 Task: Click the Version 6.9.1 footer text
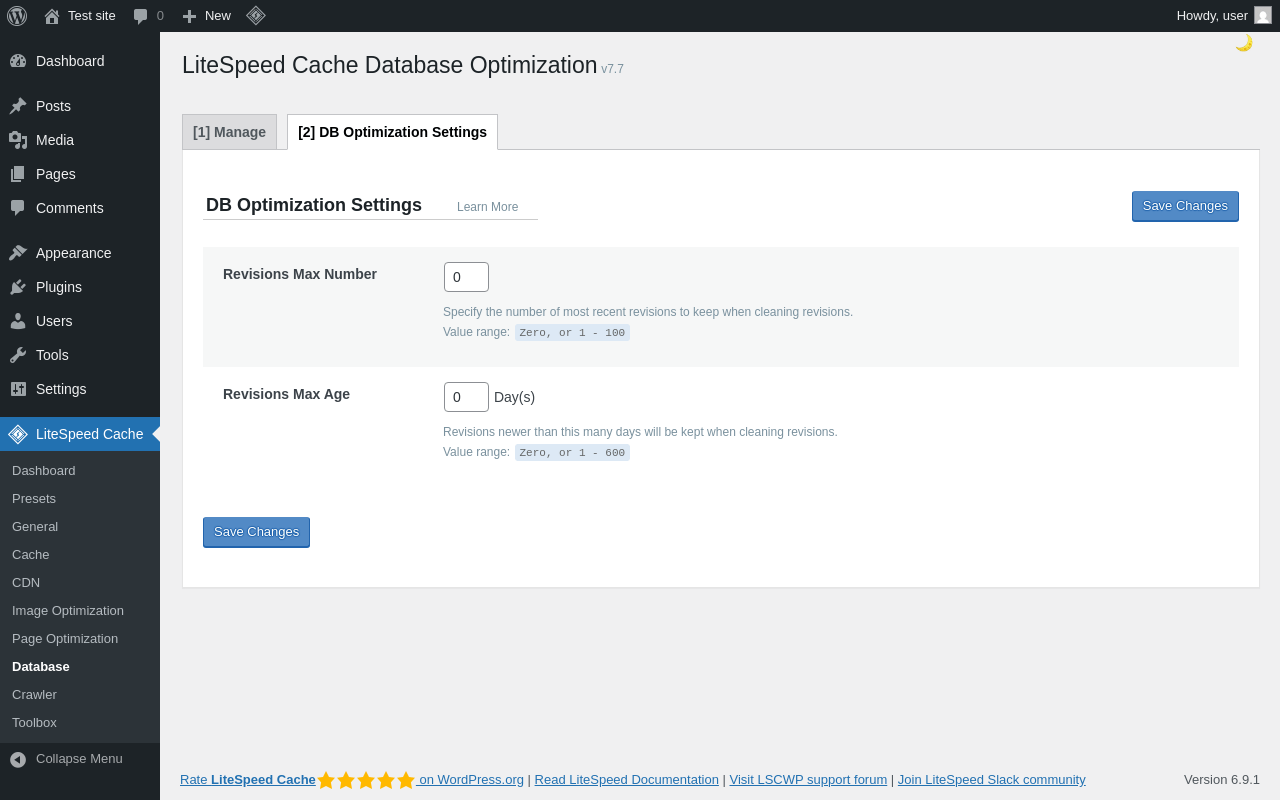pos(1222,779)
